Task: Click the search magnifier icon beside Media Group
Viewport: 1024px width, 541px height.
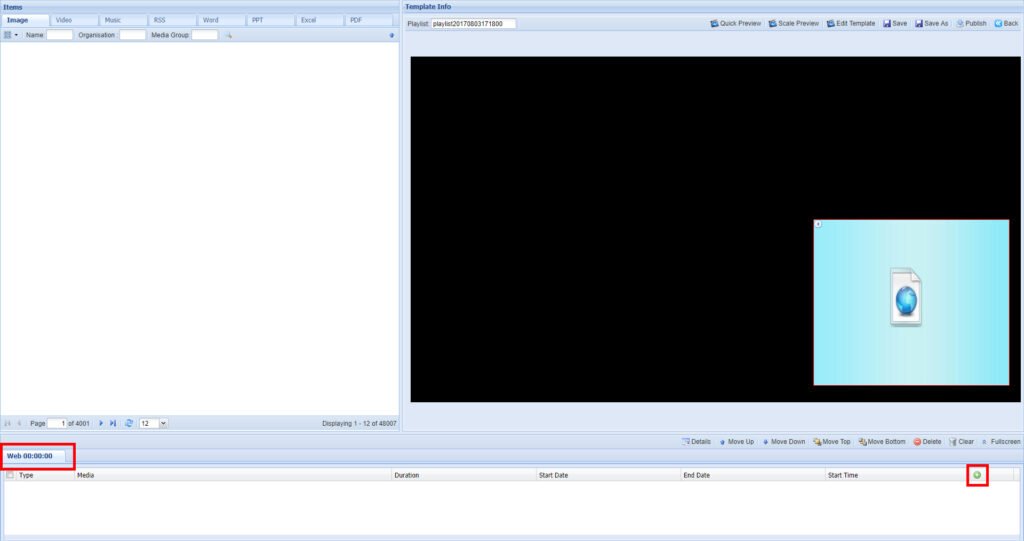Action: (228, 35)
